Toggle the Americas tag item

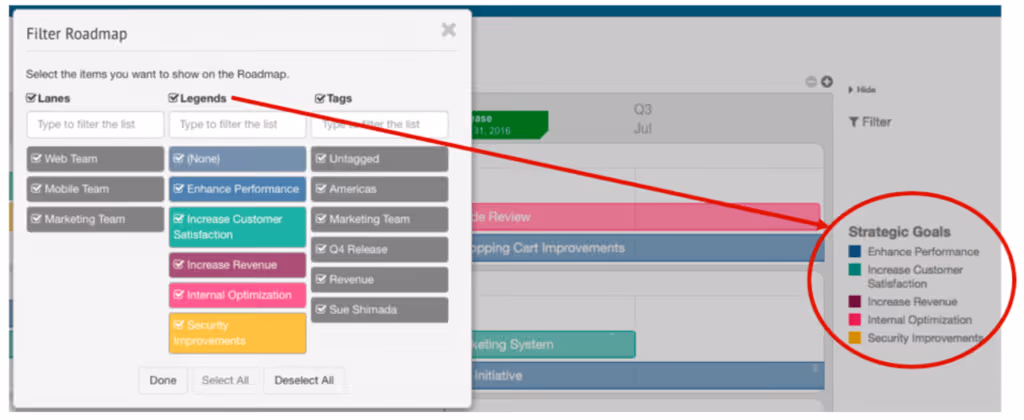[380, 189]
